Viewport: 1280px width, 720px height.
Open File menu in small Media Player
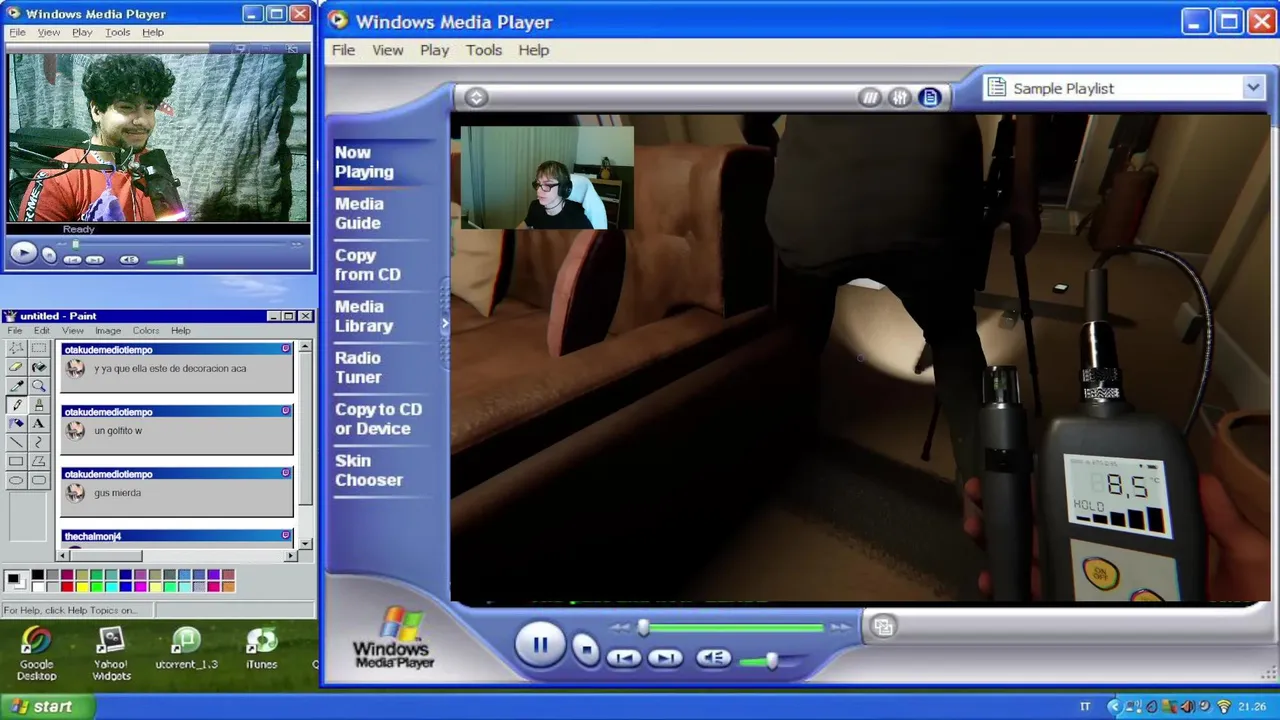tap(17, 32)
